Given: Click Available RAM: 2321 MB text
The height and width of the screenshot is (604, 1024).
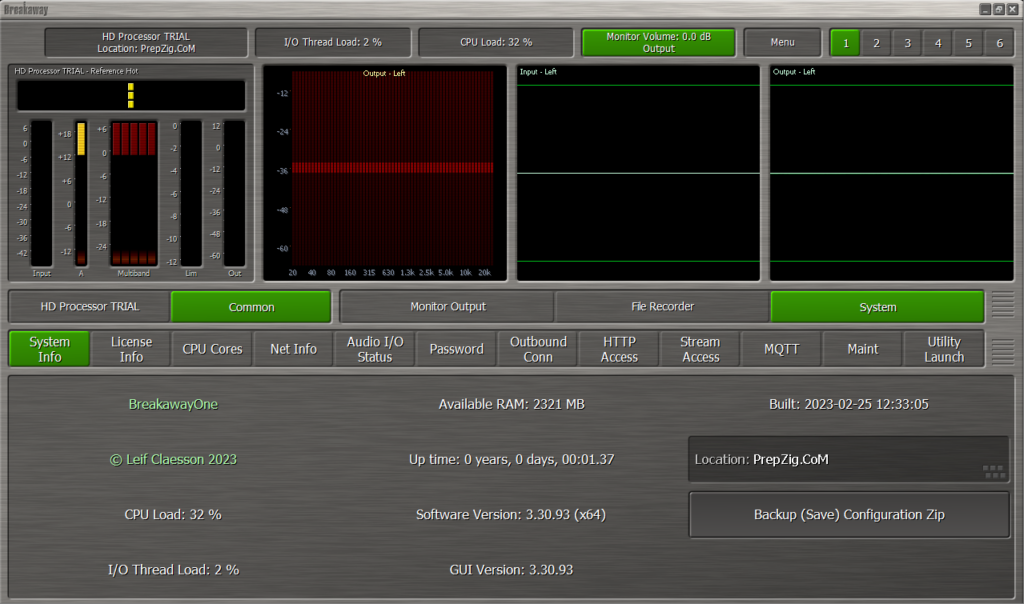Looking at the screenshot, I should coord(511,404).
